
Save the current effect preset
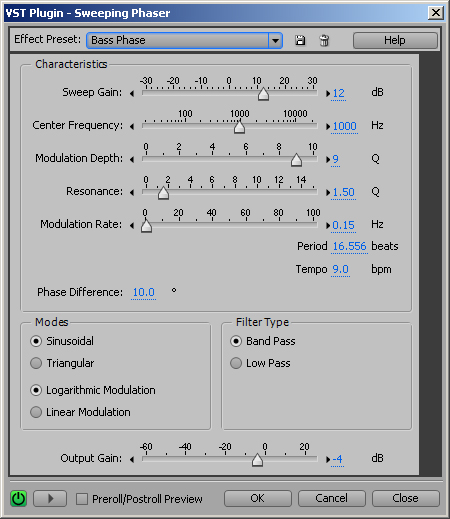(x=300, y=41)
